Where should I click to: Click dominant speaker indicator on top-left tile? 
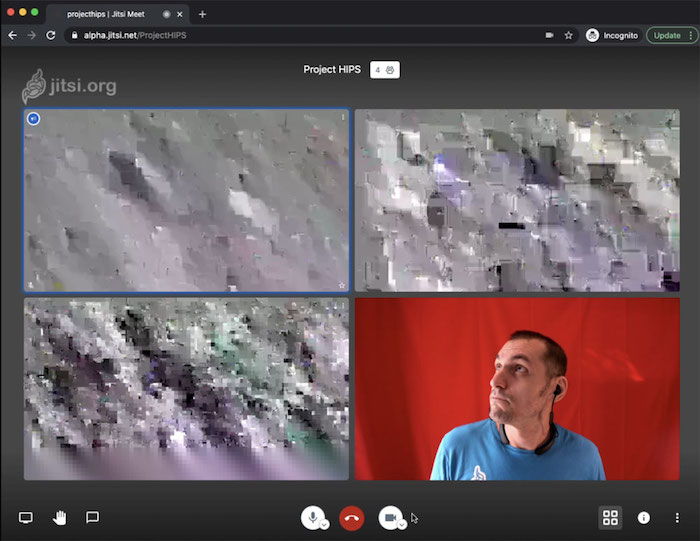click(x=33, y=119)
